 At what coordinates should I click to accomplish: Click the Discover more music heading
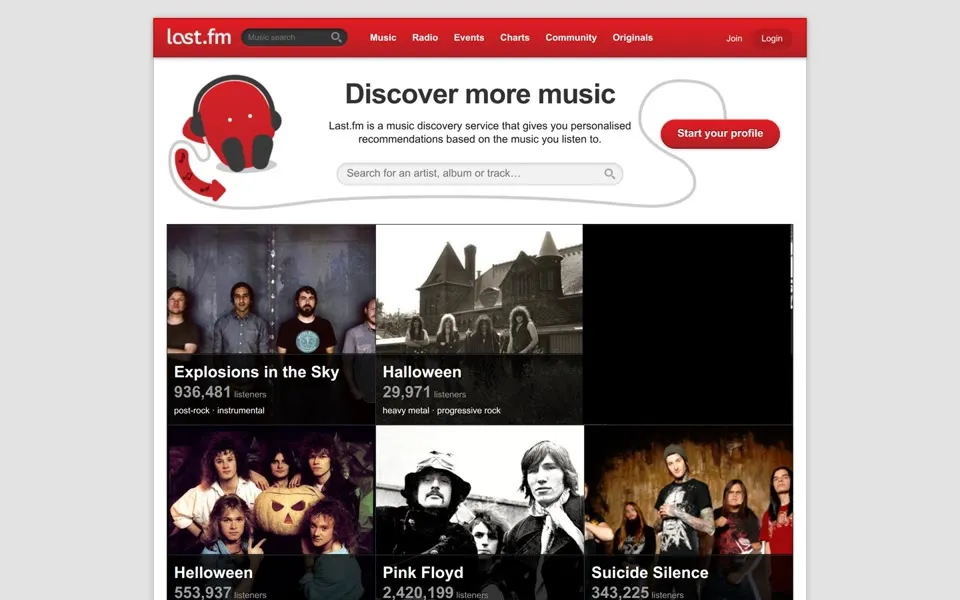[x=480, y=94]
